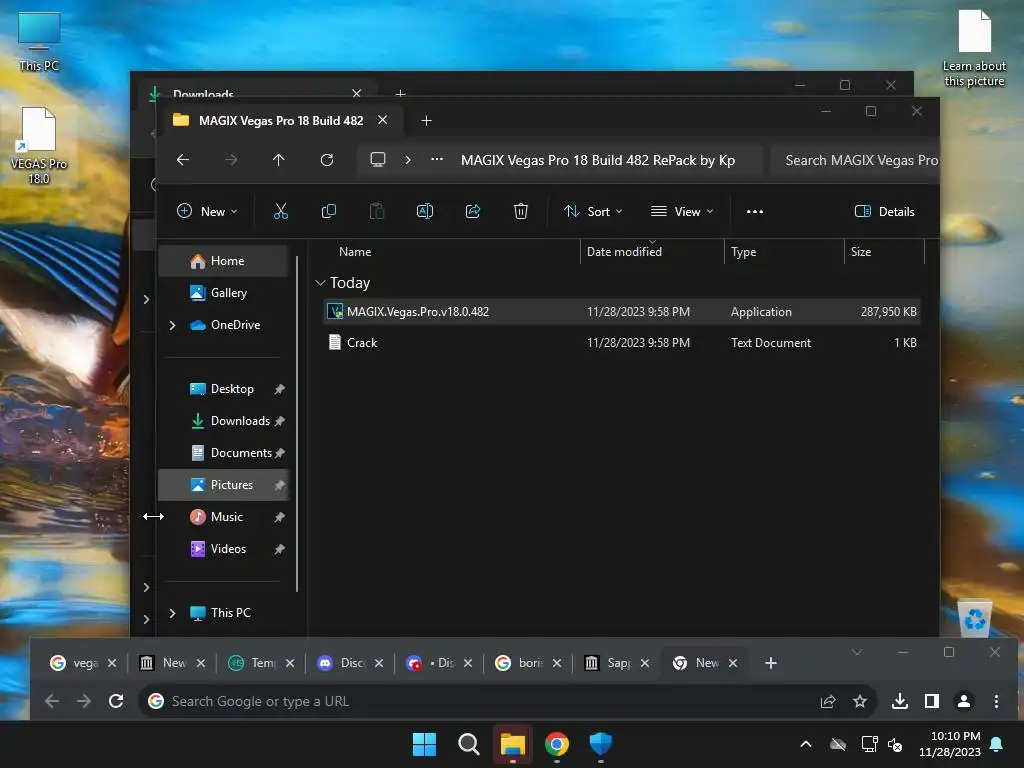Toggle Chrome side panel icon
1024x768 pixels.
click(x=932, y=701)
